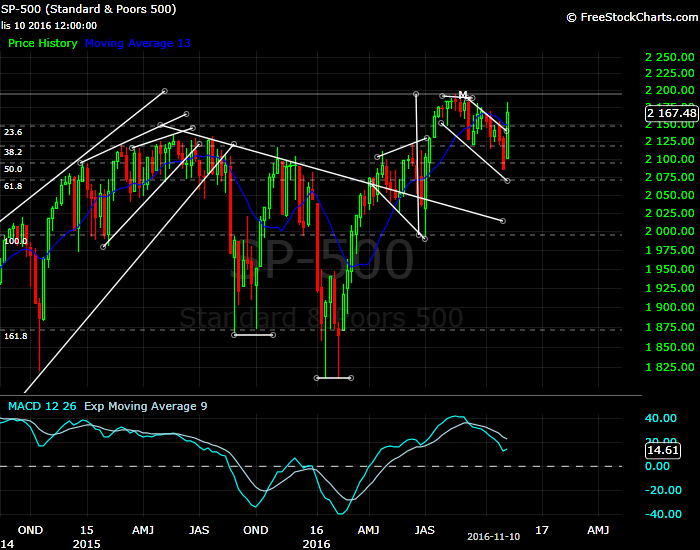Click the 0.00 MACD scale label
The image size is (700, 550).
coord(658,467)
